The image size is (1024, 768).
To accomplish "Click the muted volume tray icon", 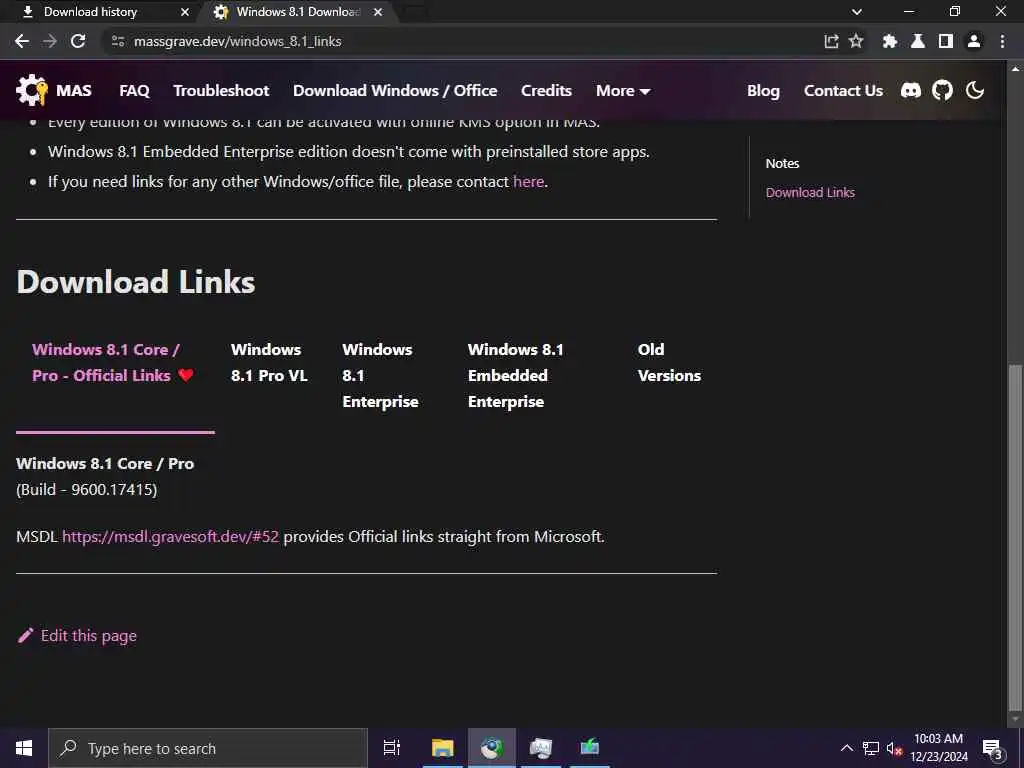I will (894, 748).
